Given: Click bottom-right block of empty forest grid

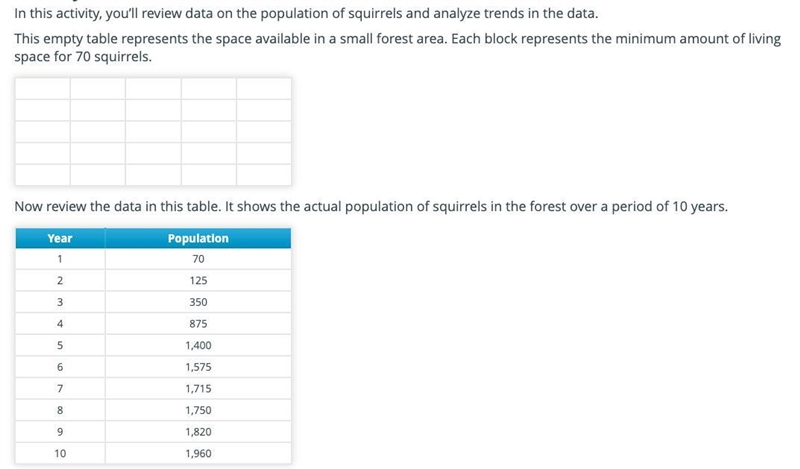Looking at the screenshot, I should (x=264, y=175).
